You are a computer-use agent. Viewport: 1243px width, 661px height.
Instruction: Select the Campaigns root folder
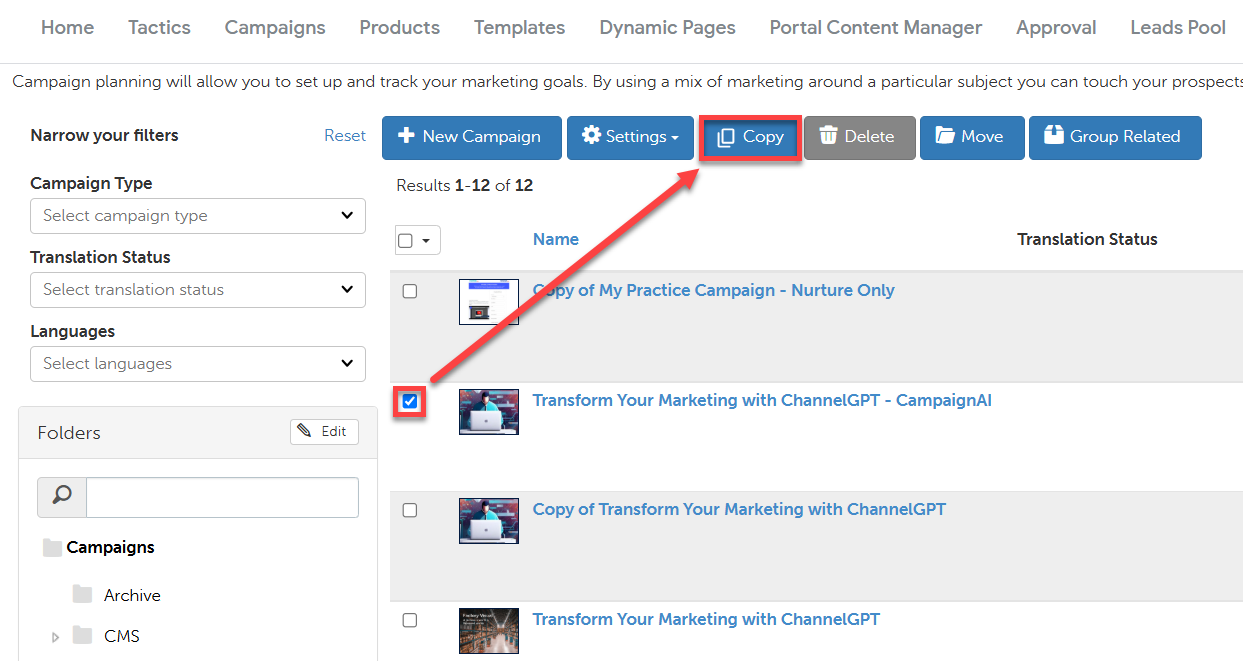(110, 547)
